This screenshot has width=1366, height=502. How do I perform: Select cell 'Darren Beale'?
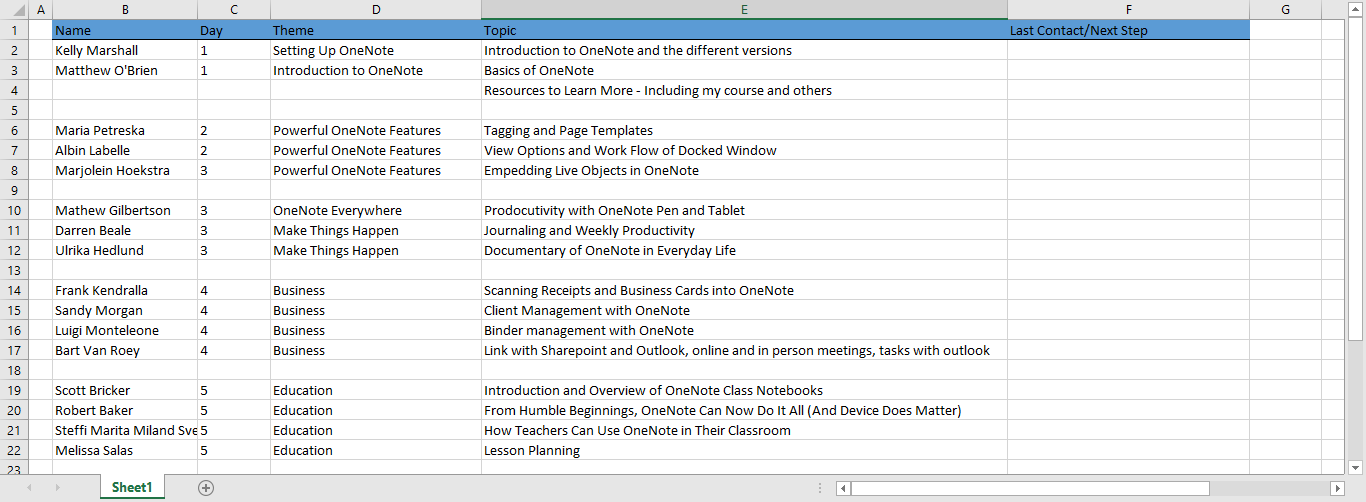coord(125,230)
